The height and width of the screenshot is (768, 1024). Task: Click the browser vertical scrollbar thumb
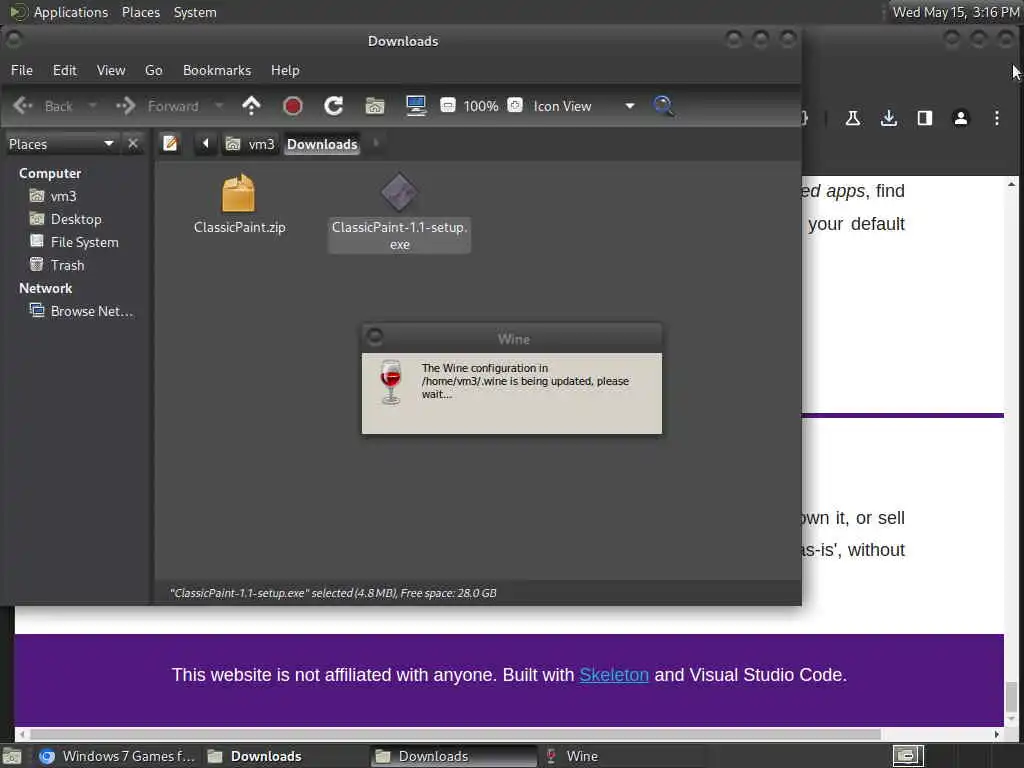1011,697
